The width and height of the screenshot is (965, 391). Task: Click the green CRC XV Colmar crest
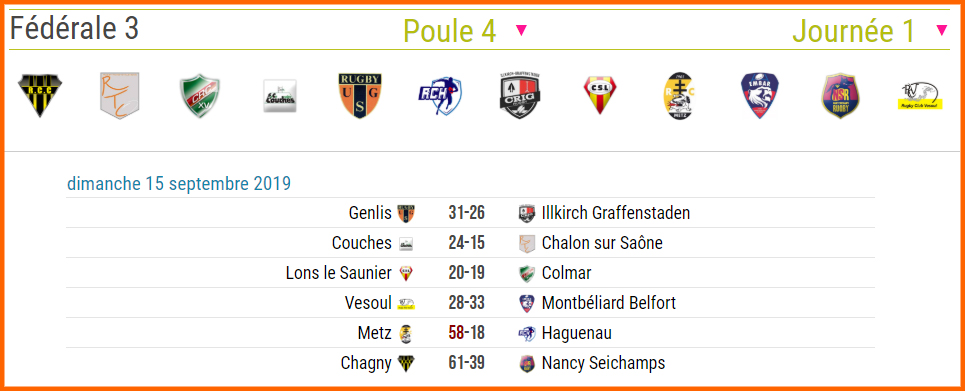pos(200,96)
